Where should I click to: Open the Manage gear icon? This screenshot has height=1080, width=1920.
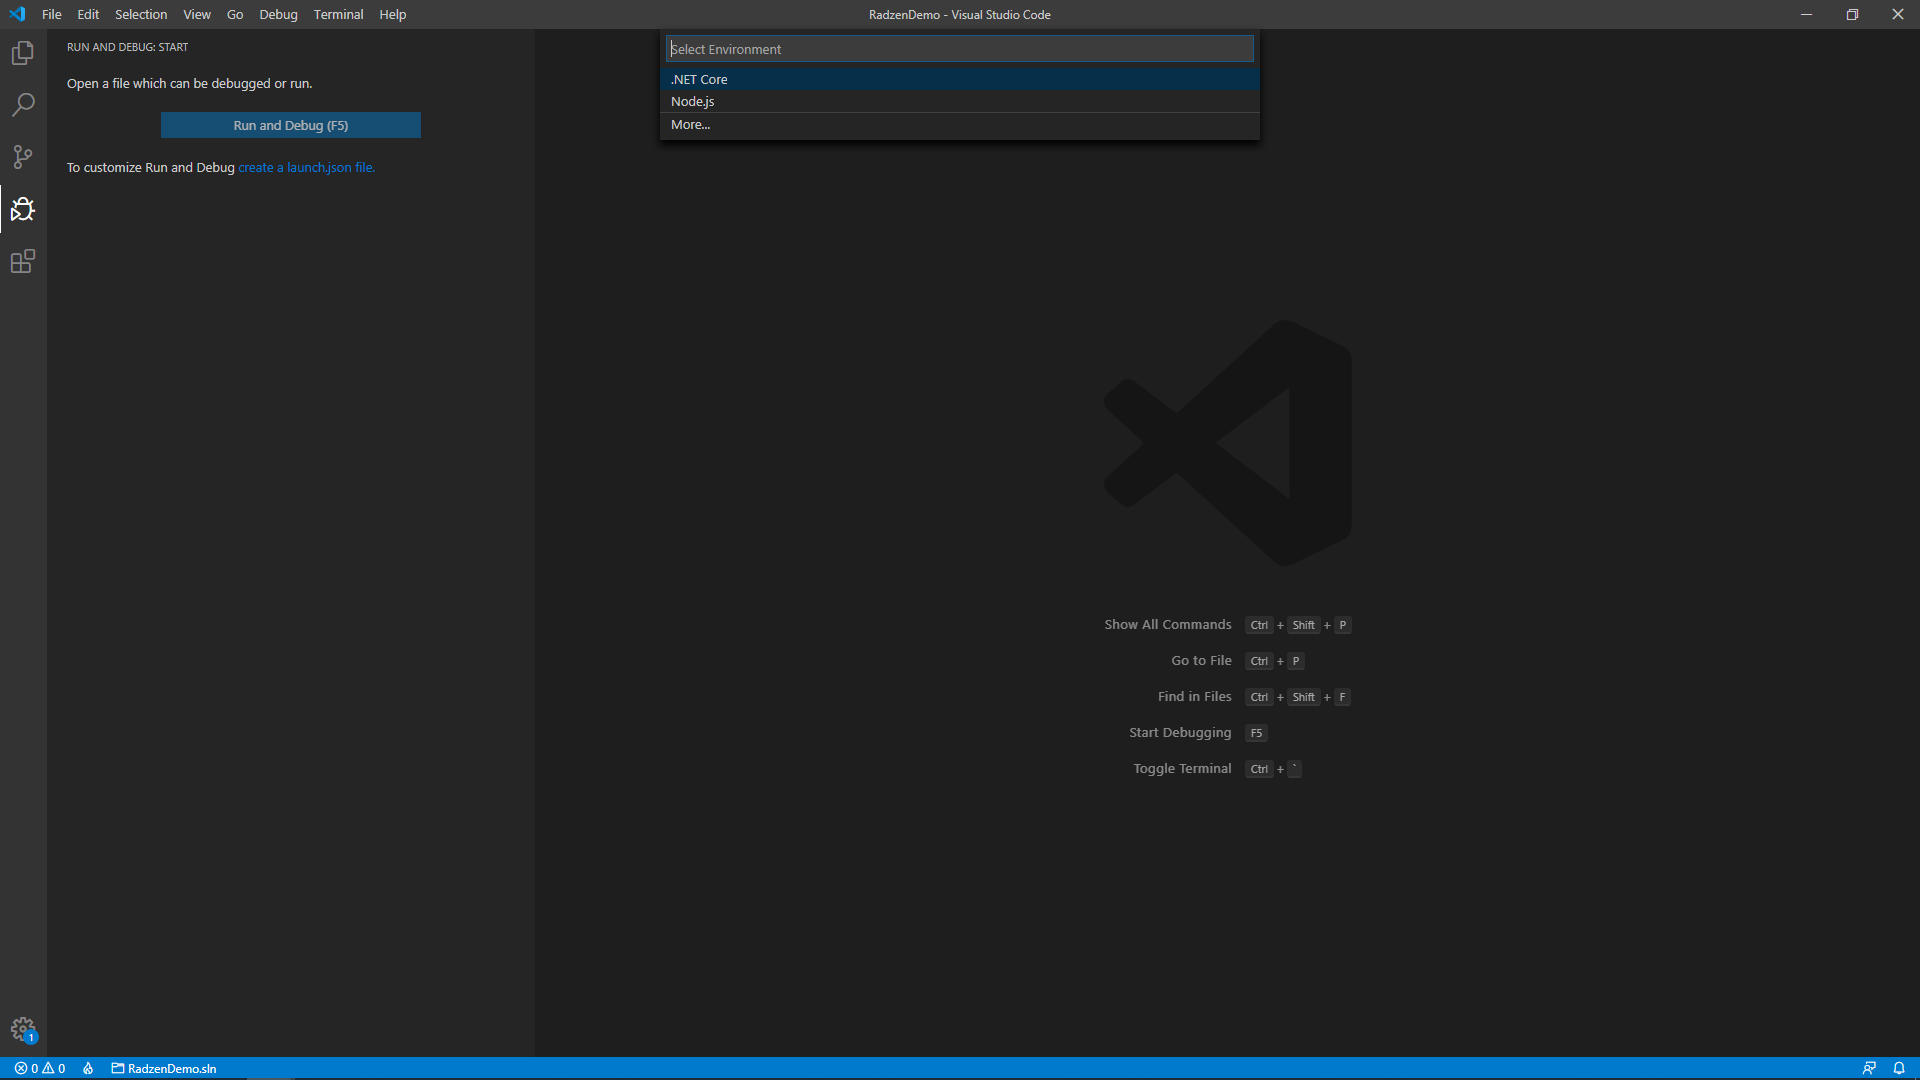23,1030
